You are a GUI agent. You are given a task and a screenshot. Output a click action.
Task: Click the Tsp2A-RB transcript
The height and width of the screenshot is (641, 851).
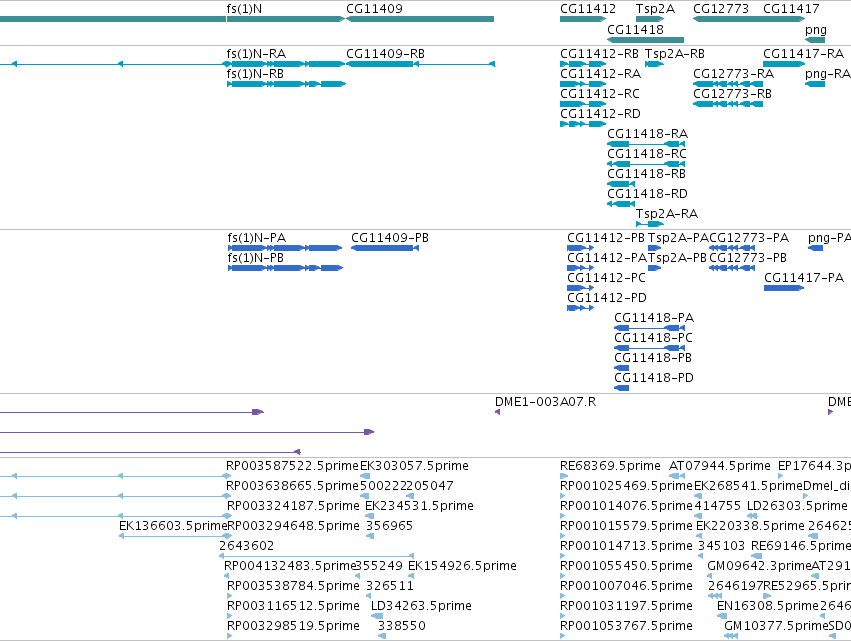[655, 64]
